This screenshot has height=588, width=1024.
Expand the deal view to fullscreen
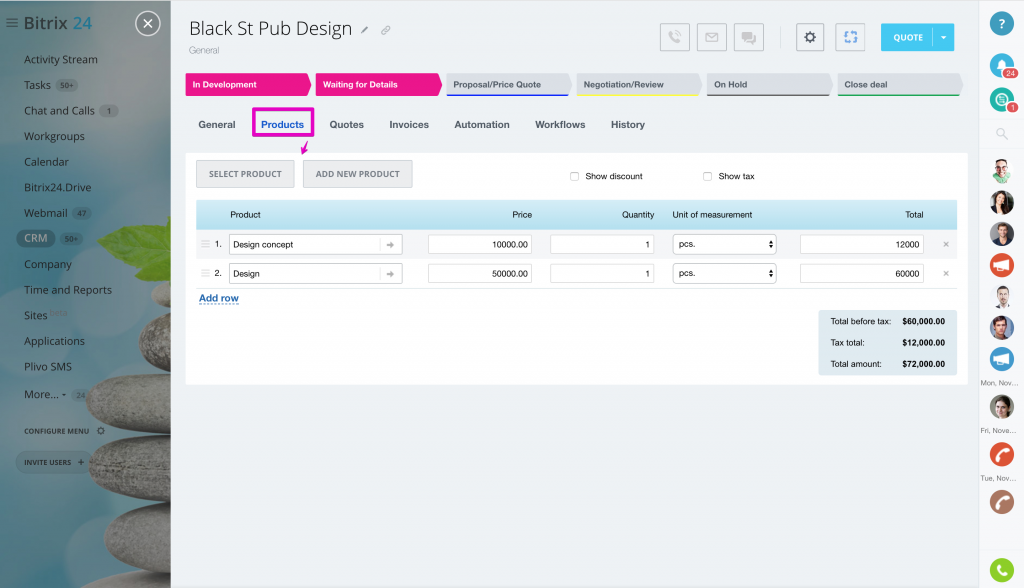(x=850, y=37)
